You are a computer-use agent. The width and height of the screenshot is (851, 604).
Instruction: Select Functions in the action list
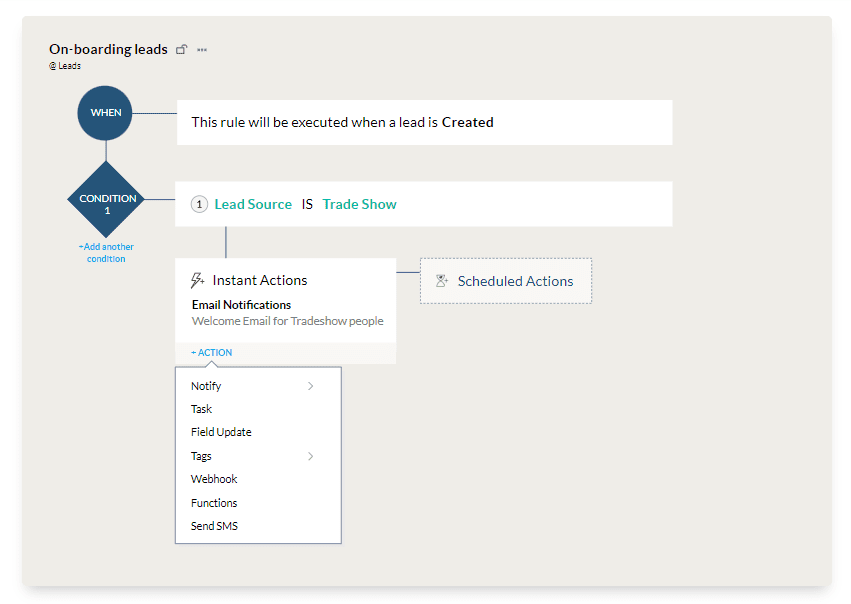tap(214, 503)
